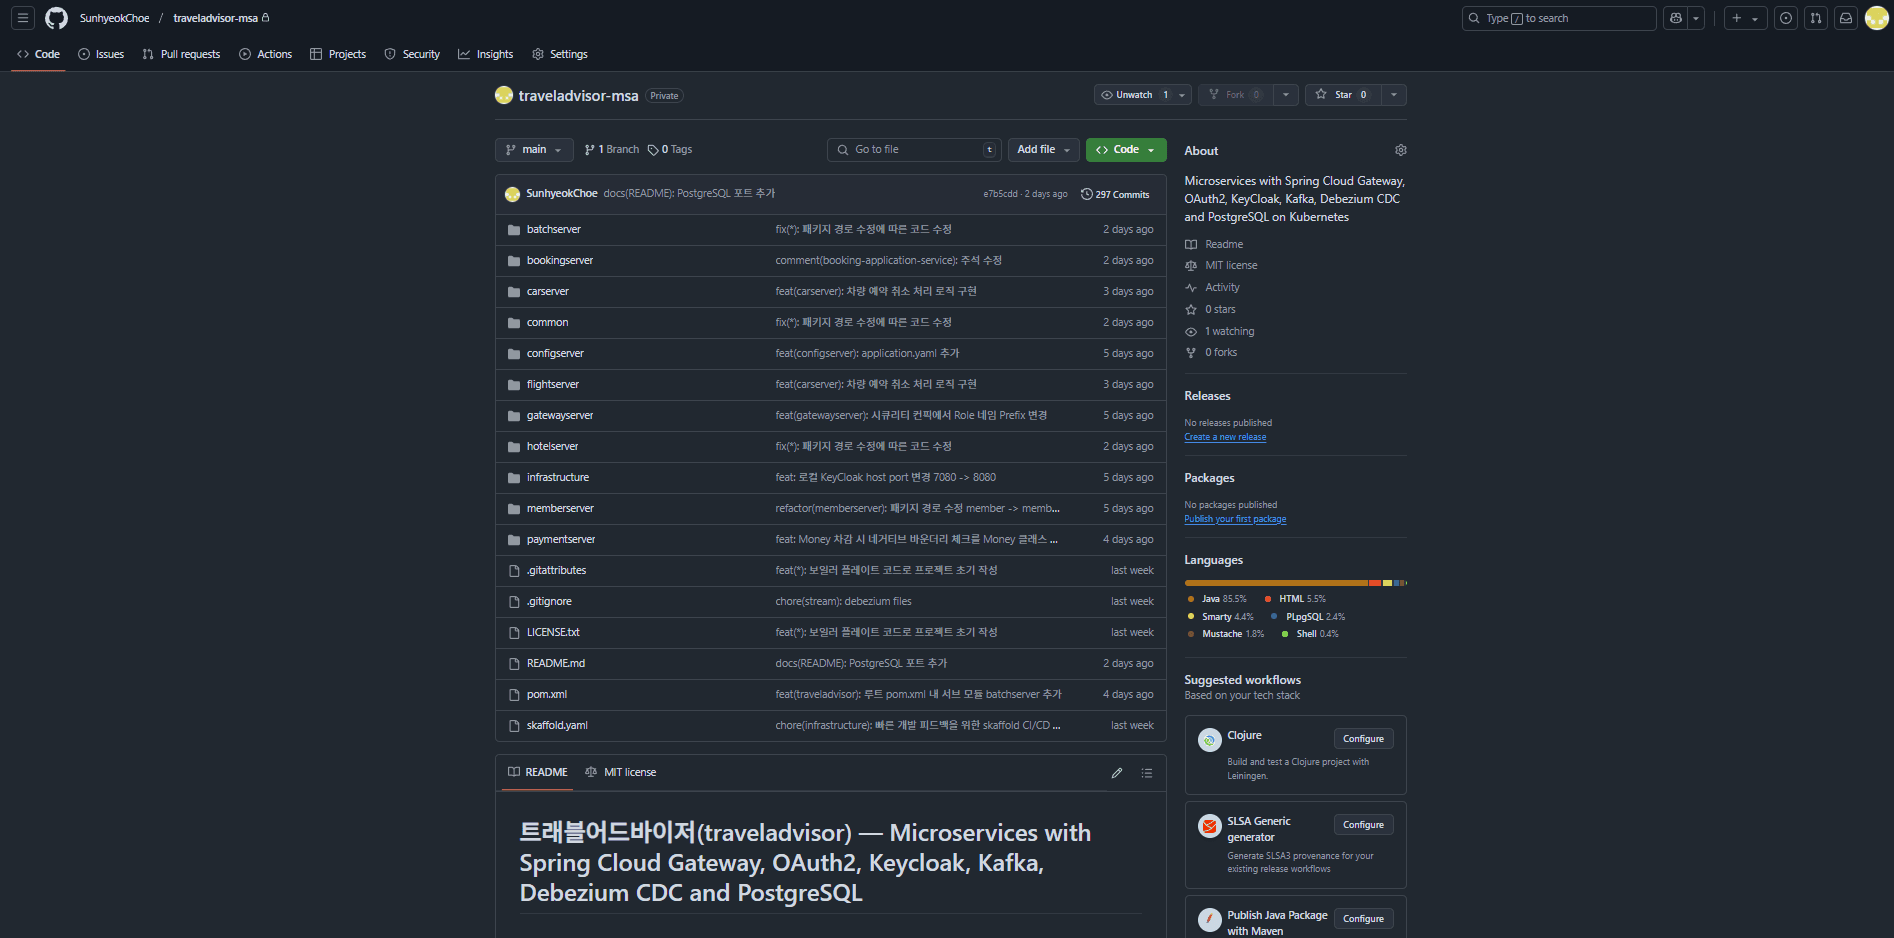Open the notifications inbox icon
The image size is (1894, 938).
point(1846,18)
